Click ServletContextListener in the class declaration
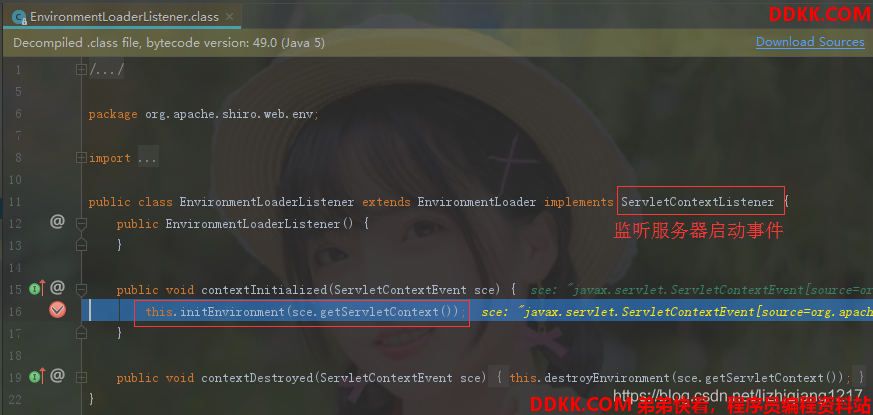Image resolution: width=873 pixels, height=415 pixels. pos(698,202)
